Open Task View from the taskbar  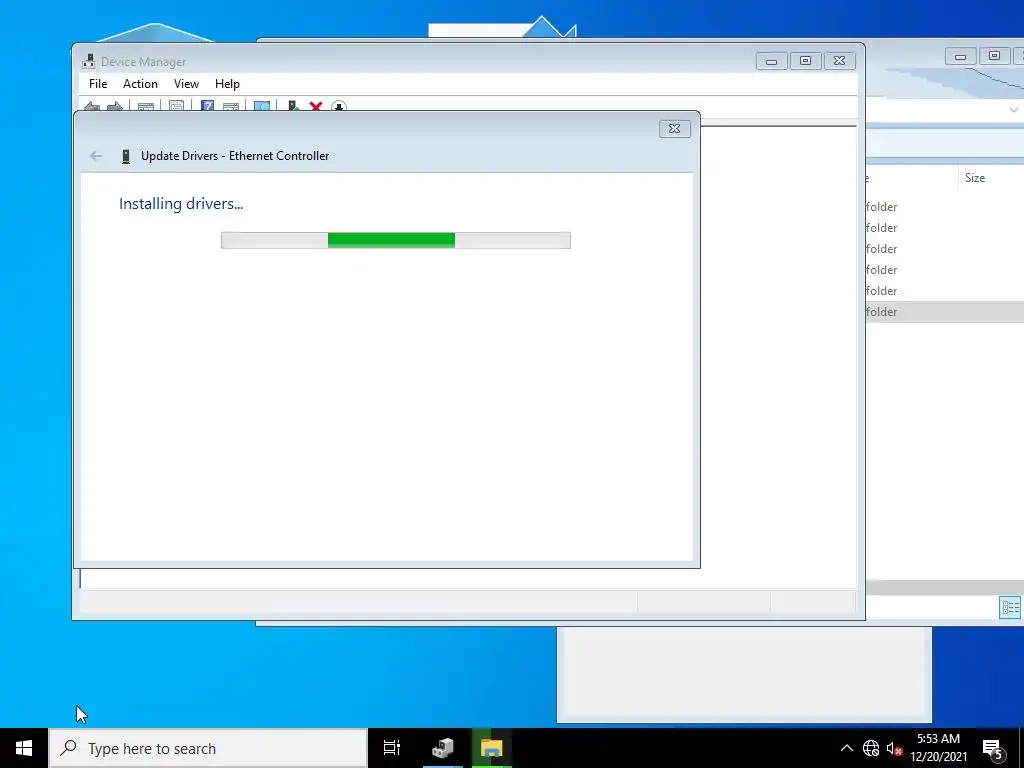click(x=391, y=748)
